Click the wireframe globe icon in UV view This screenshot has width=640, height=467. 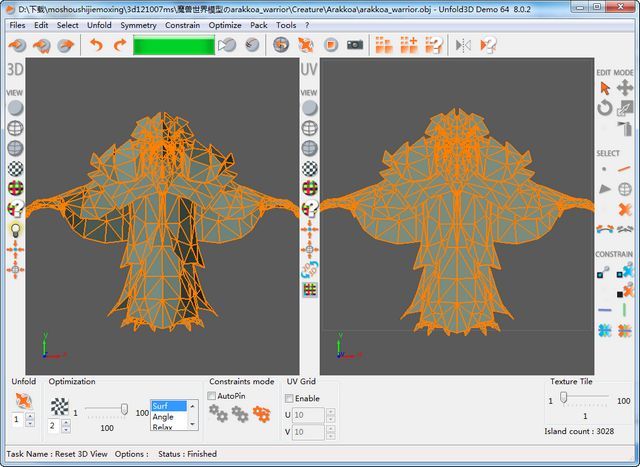[310, 128]
